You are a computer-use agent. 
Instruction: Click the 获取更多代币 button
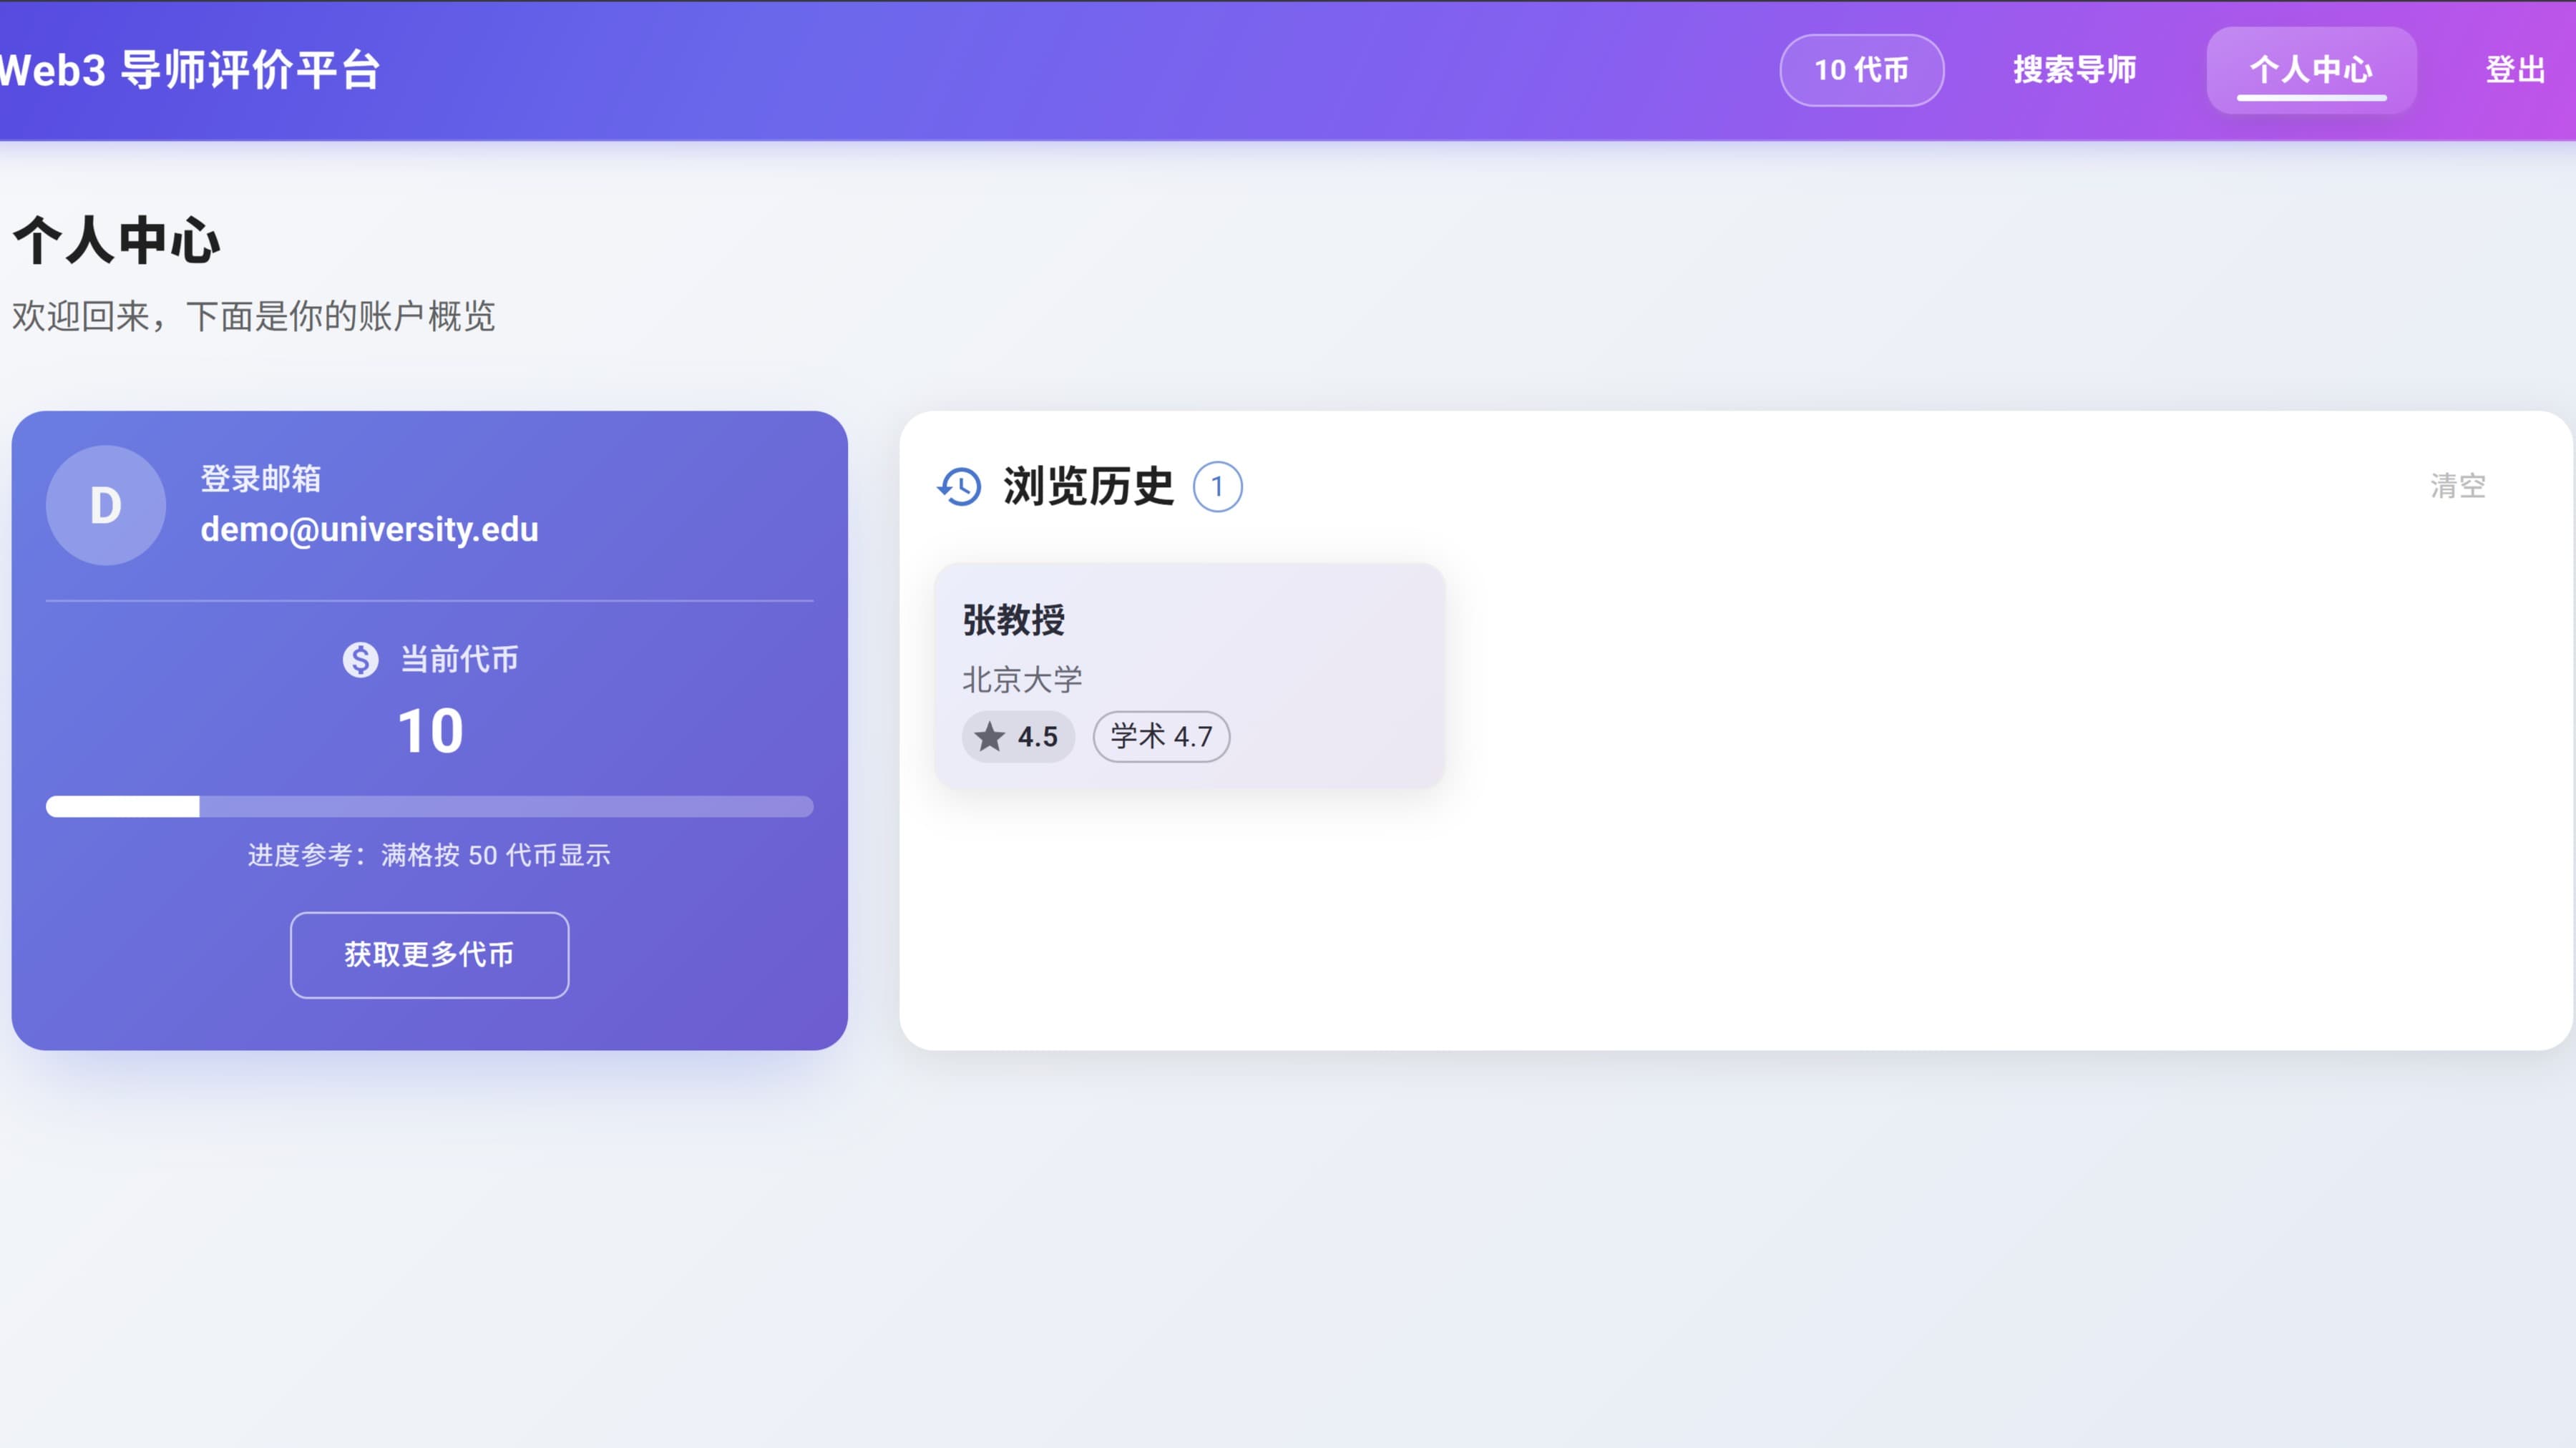click(x=429, y=955)
